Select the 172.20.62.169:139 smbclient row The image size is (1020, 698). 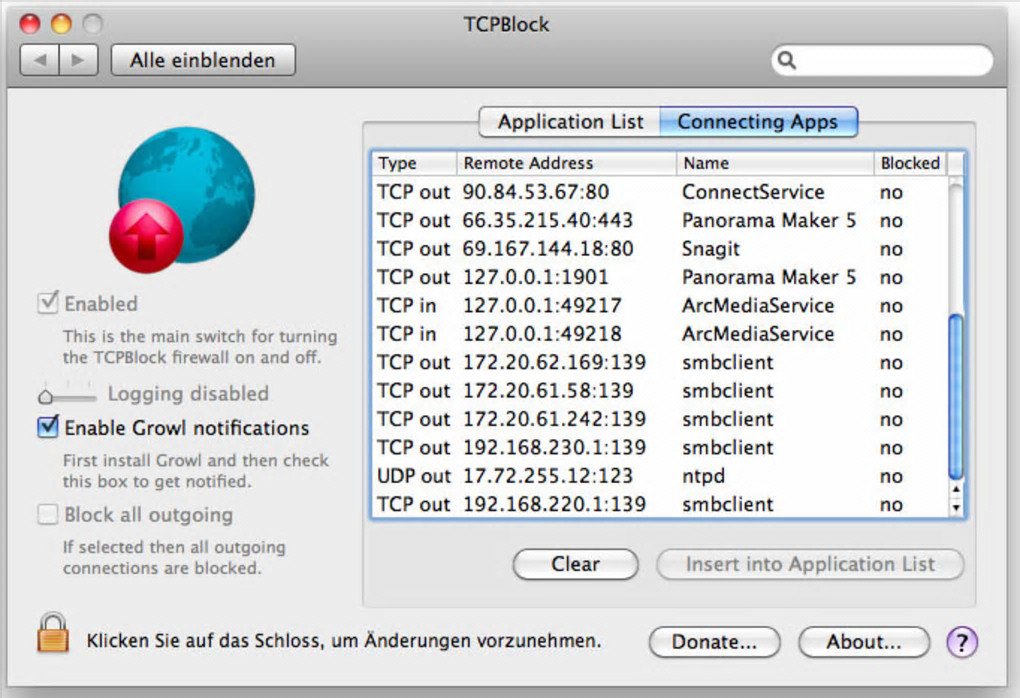660,362
